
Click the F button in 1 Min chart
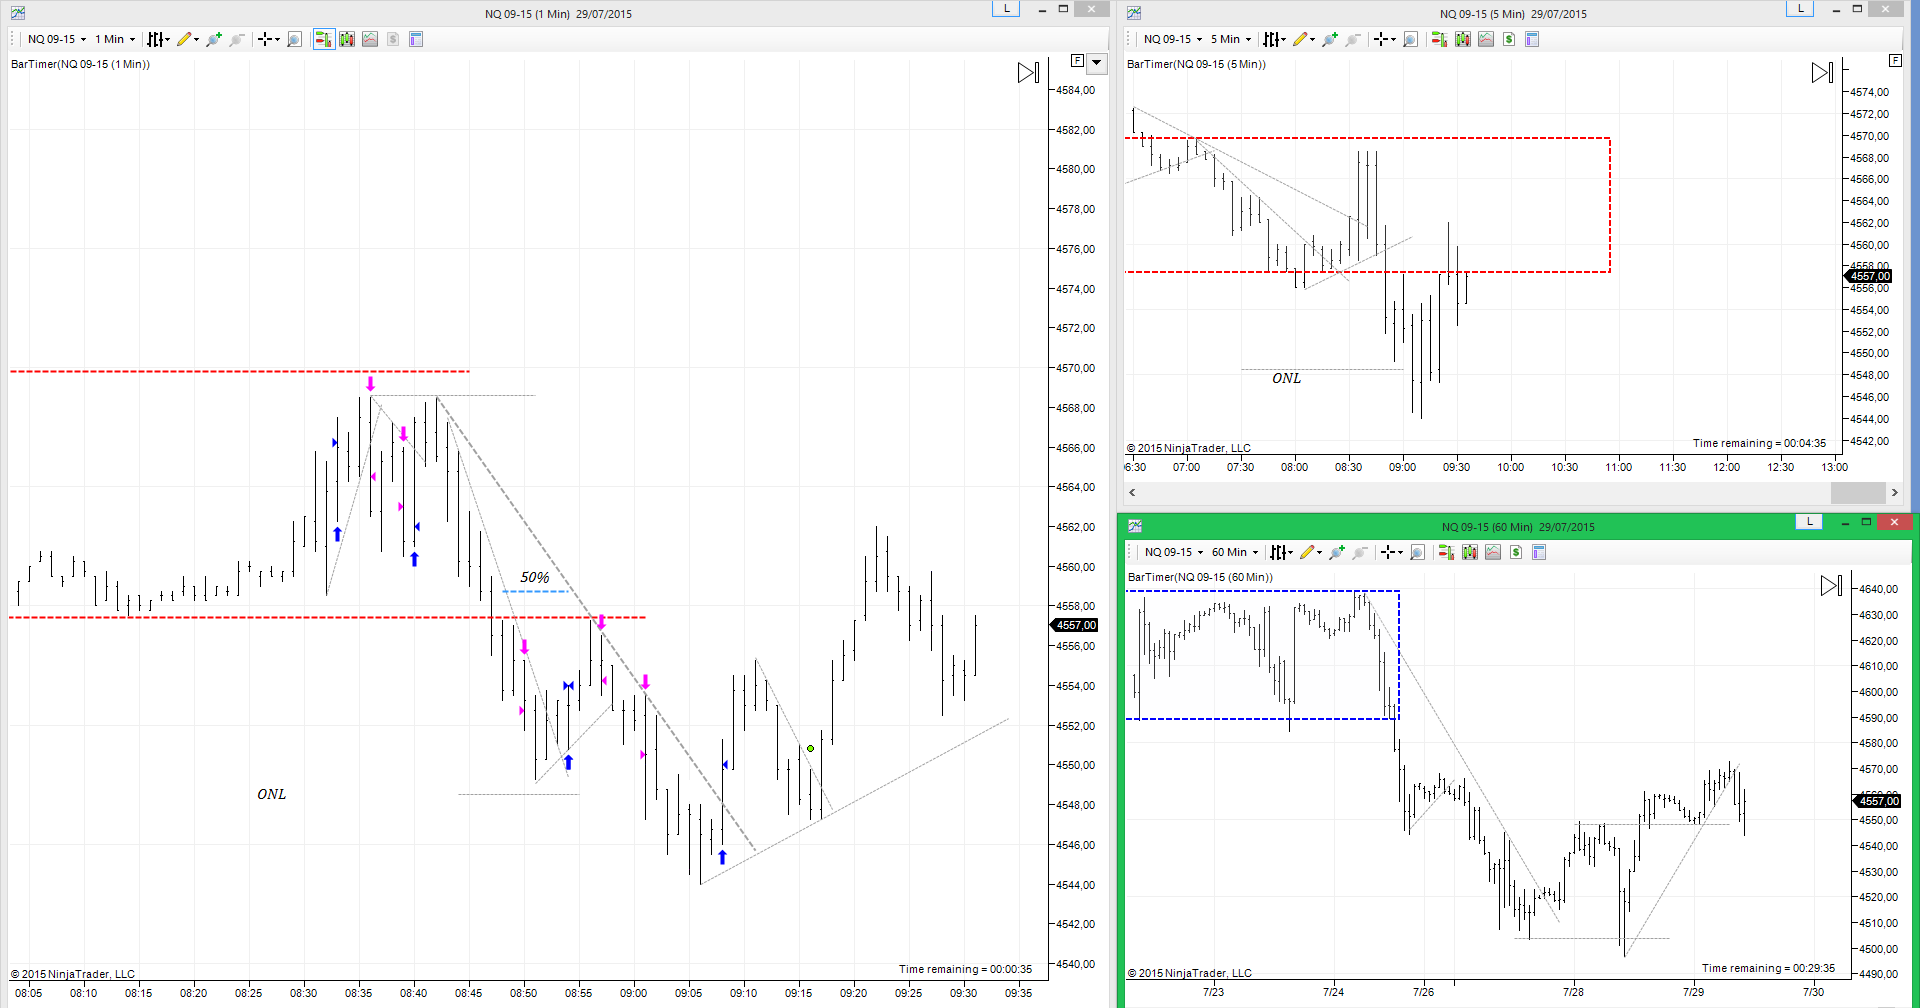click(1077, 61)
